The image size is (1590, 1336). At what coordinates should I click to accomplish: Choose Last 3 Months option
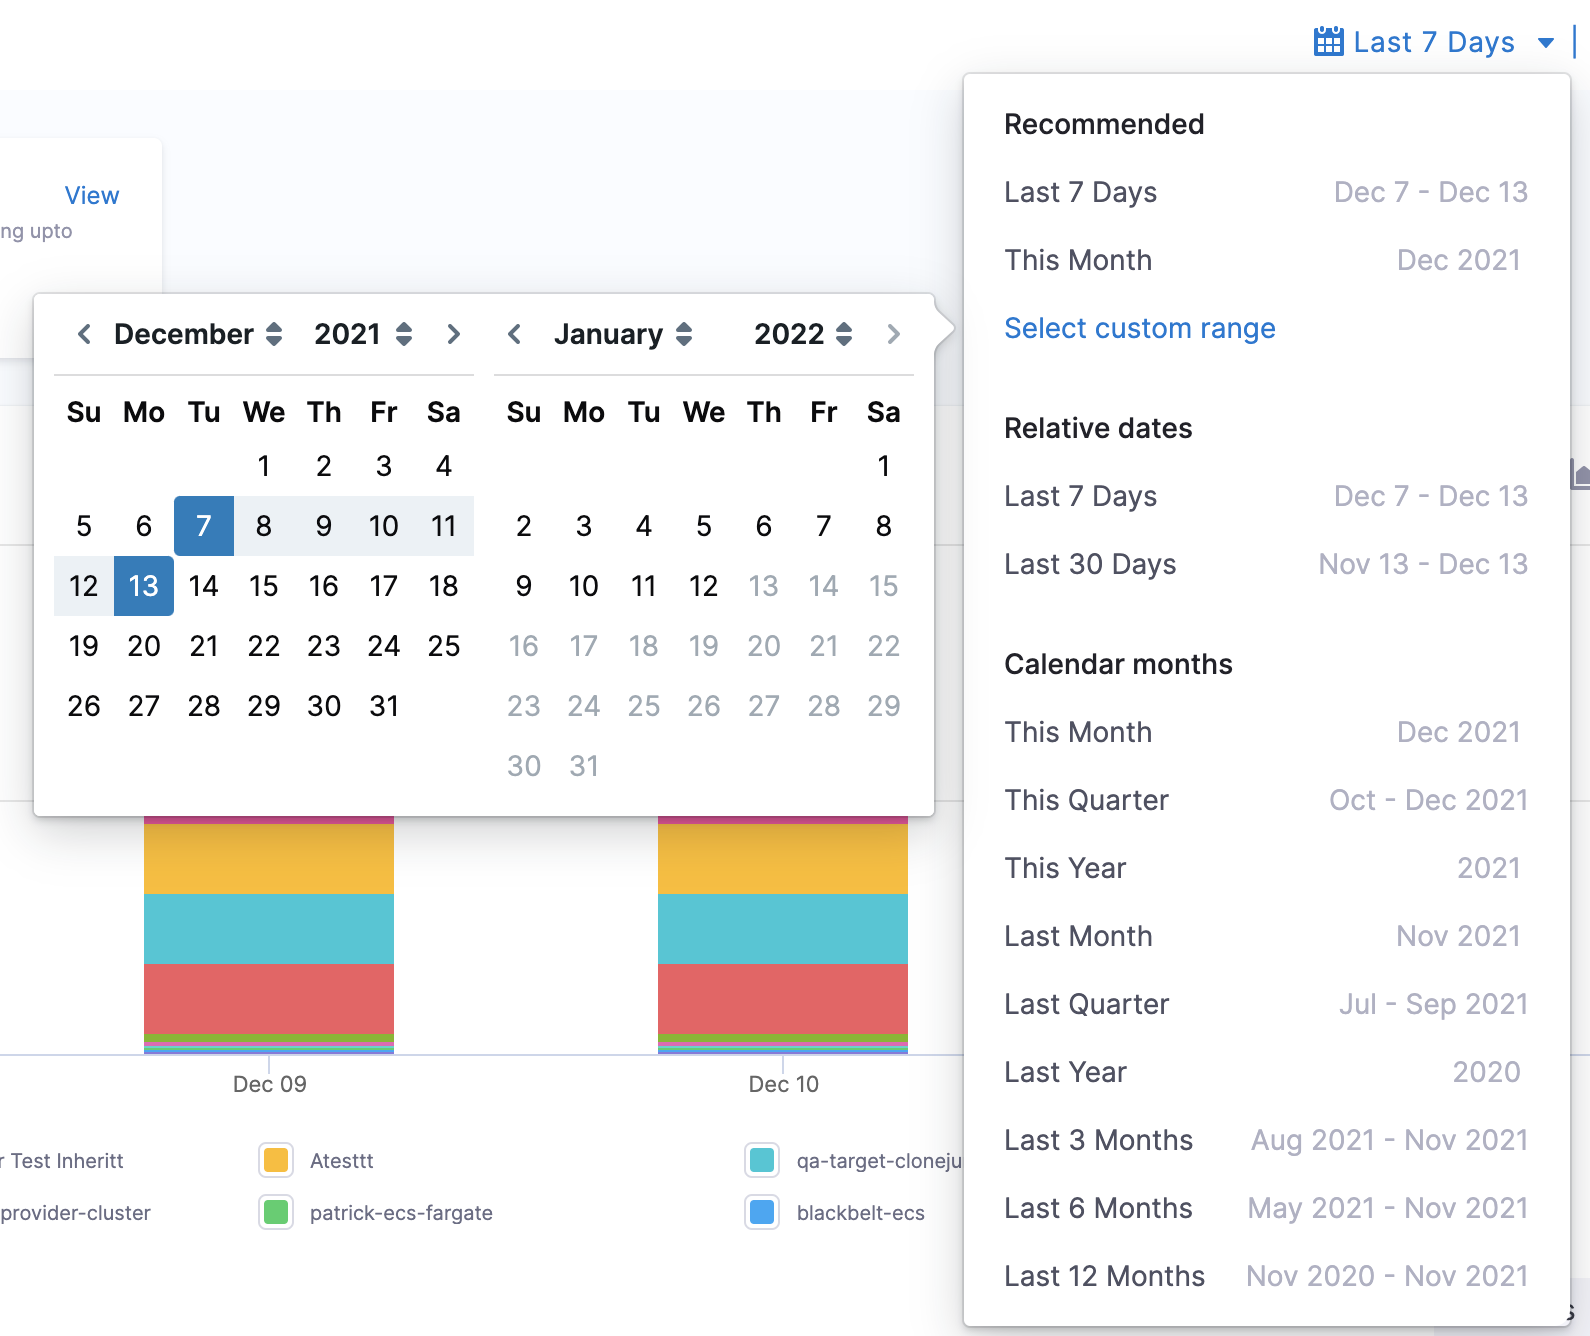(x=1266, y=1140)
